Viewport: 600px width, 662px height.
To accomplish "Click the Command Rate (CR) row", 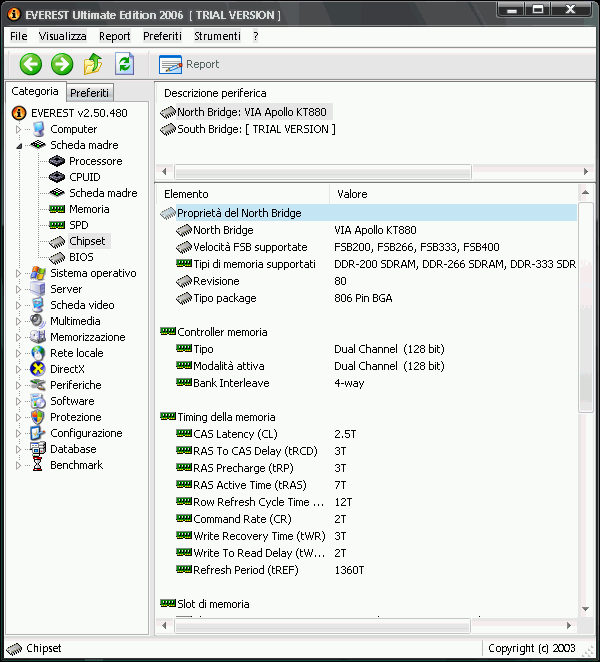I will 368,519.
